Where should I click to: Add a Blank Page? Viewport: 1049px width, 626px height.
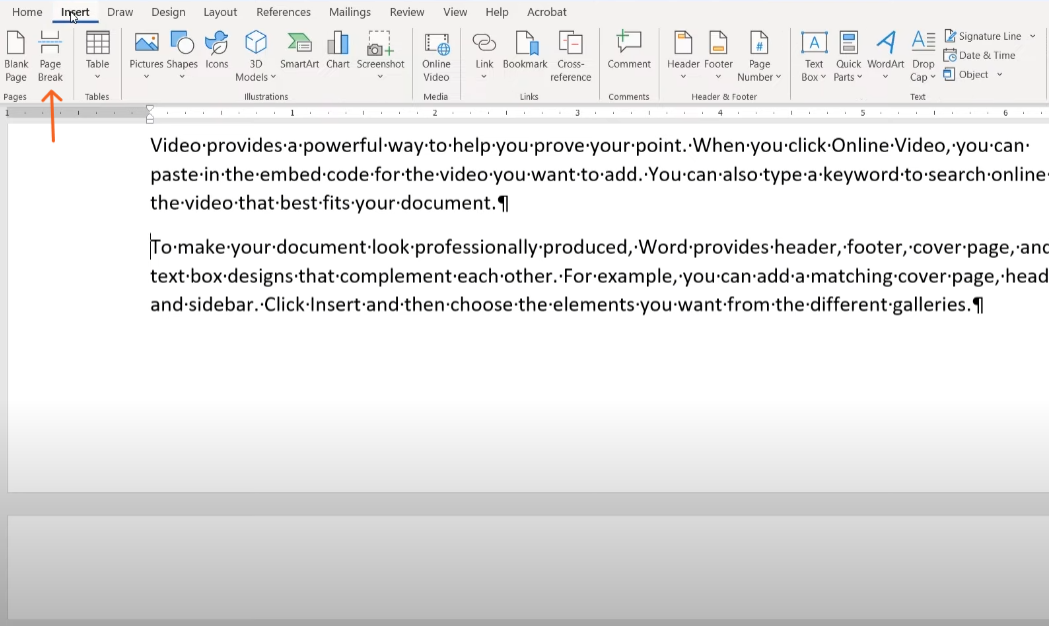(x=16, y=57)
